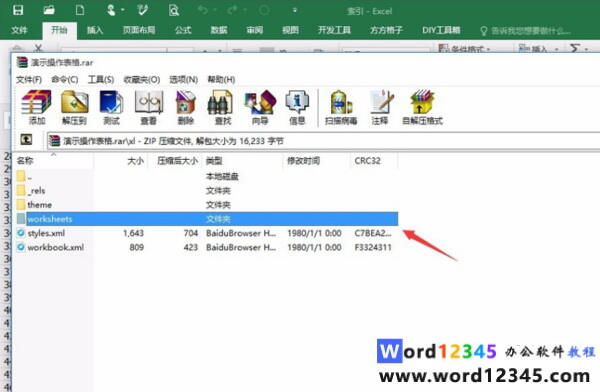Show archive Info (信息) icon
The width and height of the screenshot is (600, 392).
[x=297, y=107]
